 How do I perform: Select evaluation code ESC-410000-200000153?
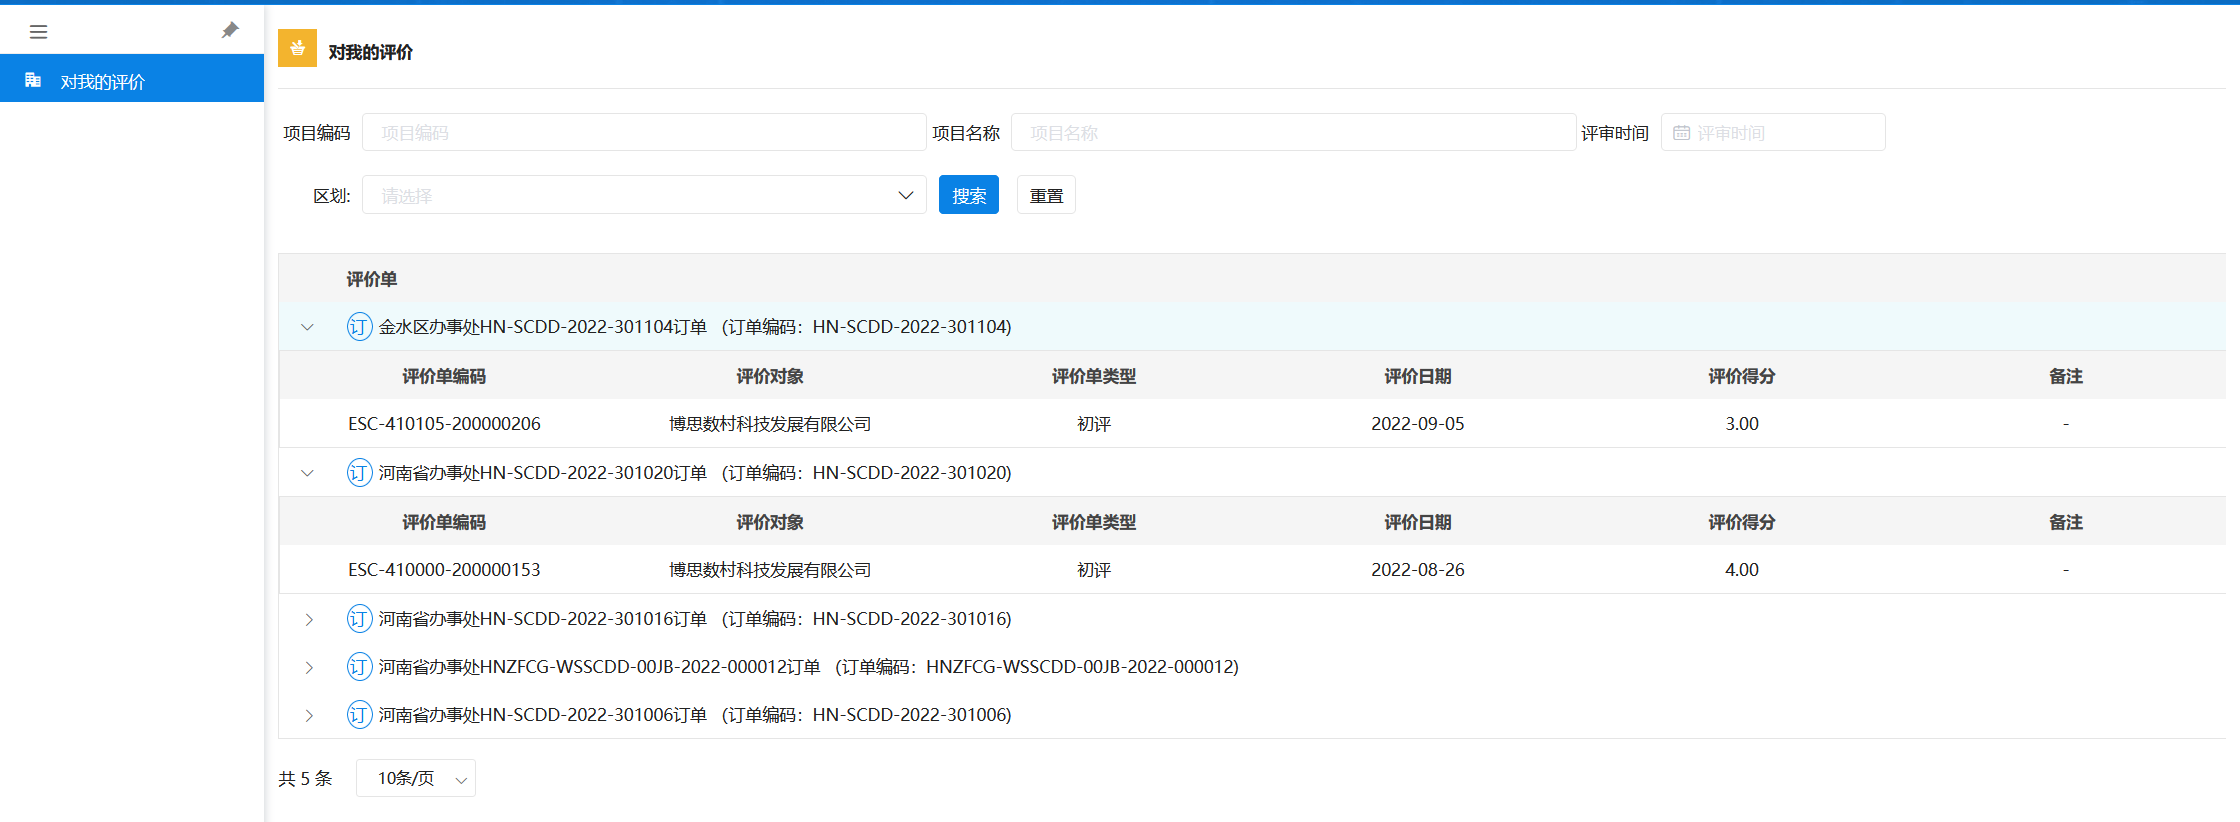click(x=444, y=570)
